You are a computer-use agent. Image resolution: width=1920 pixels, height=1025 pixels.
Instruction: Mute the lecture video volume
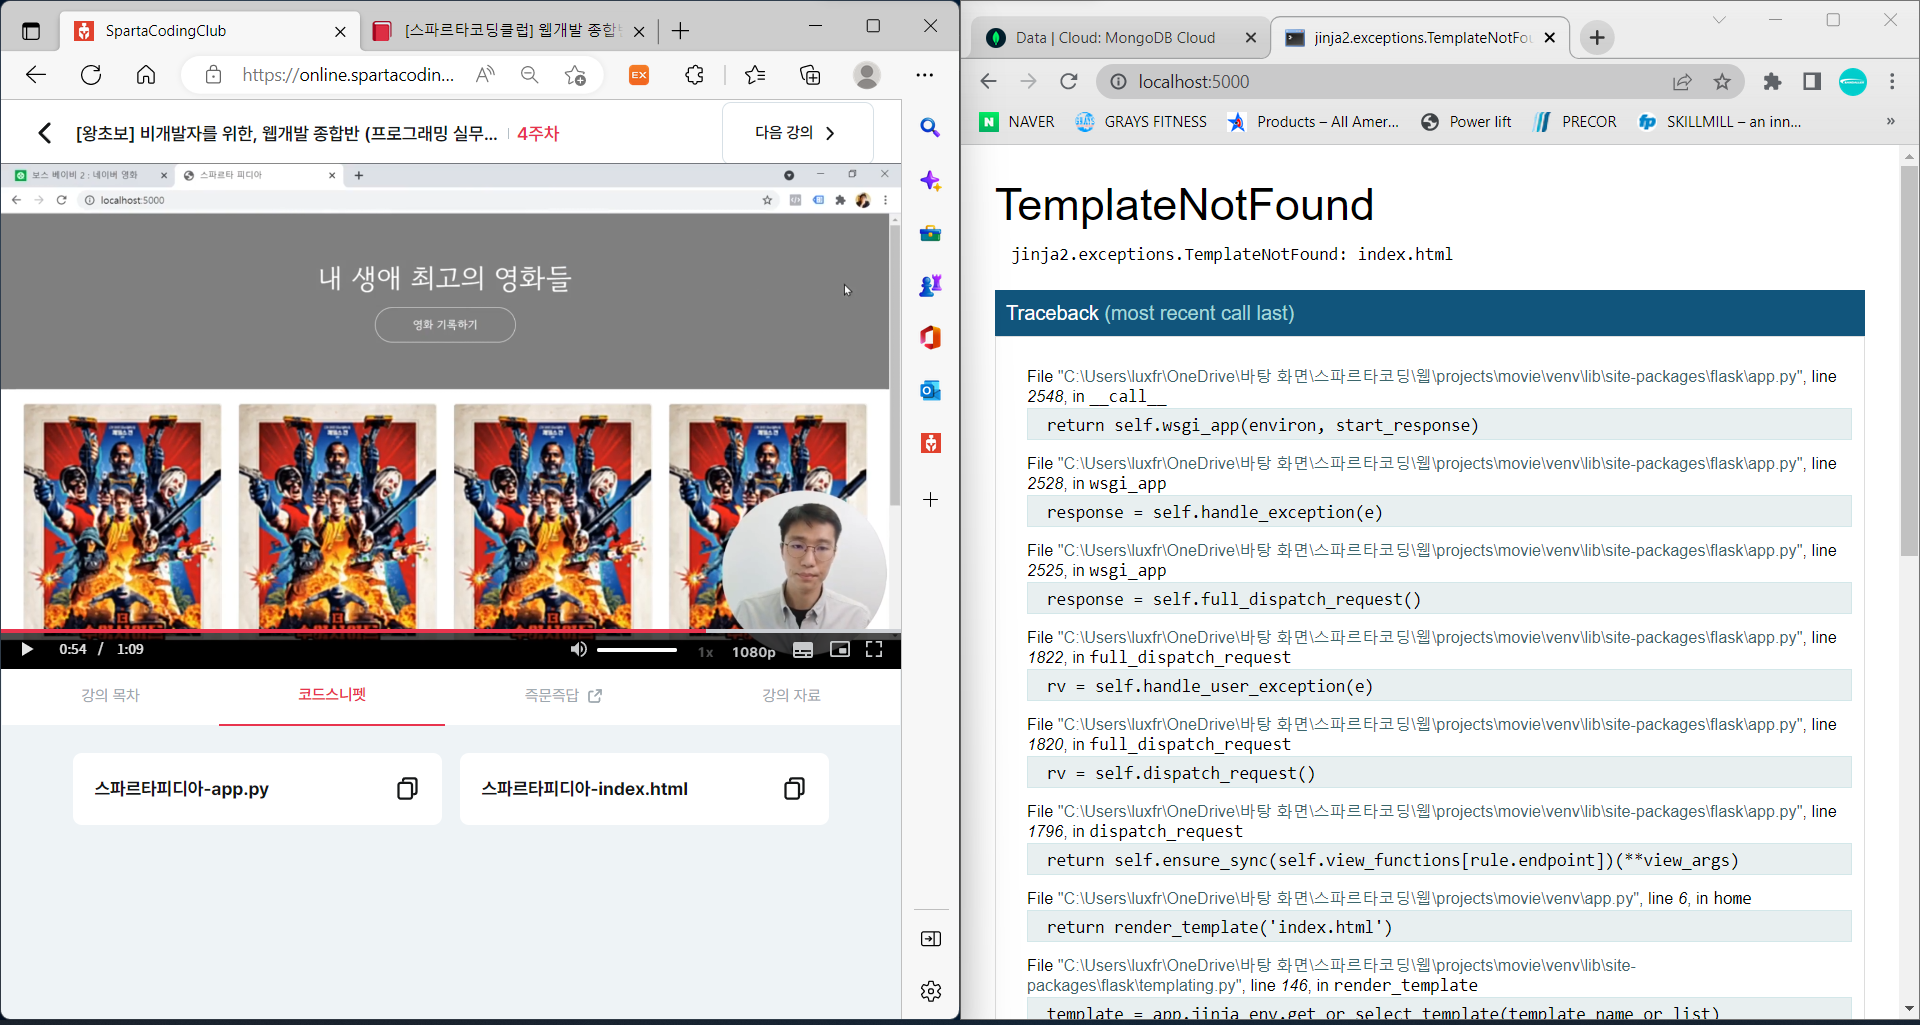(579, 650)
